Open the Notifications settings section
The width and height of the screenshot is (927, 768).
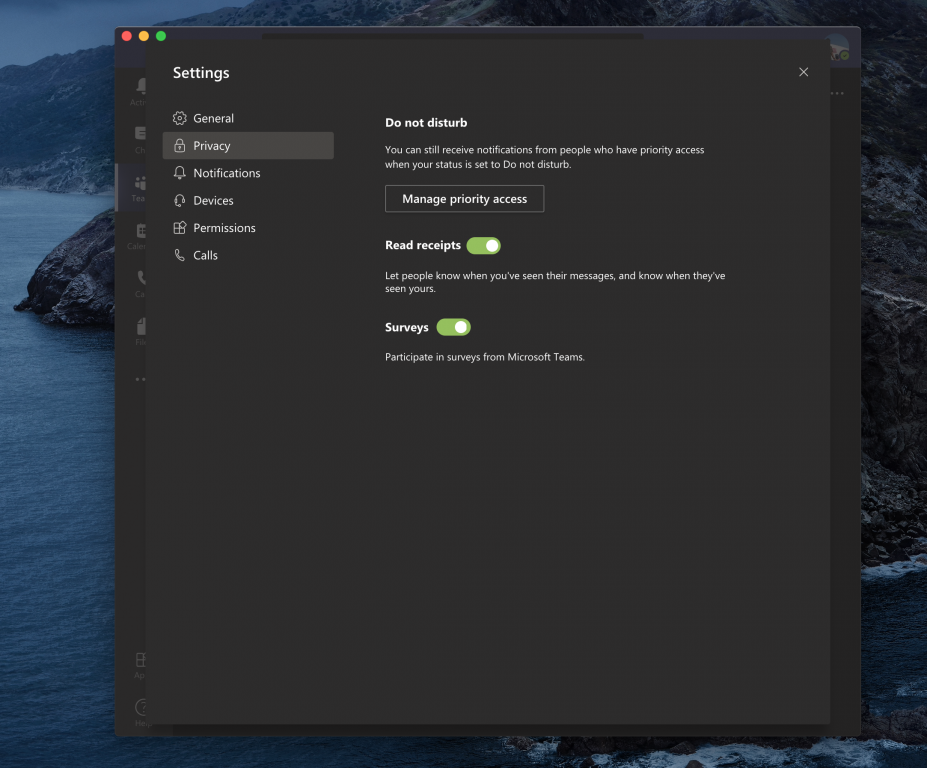pyautogui.click(x=248, y=173)
